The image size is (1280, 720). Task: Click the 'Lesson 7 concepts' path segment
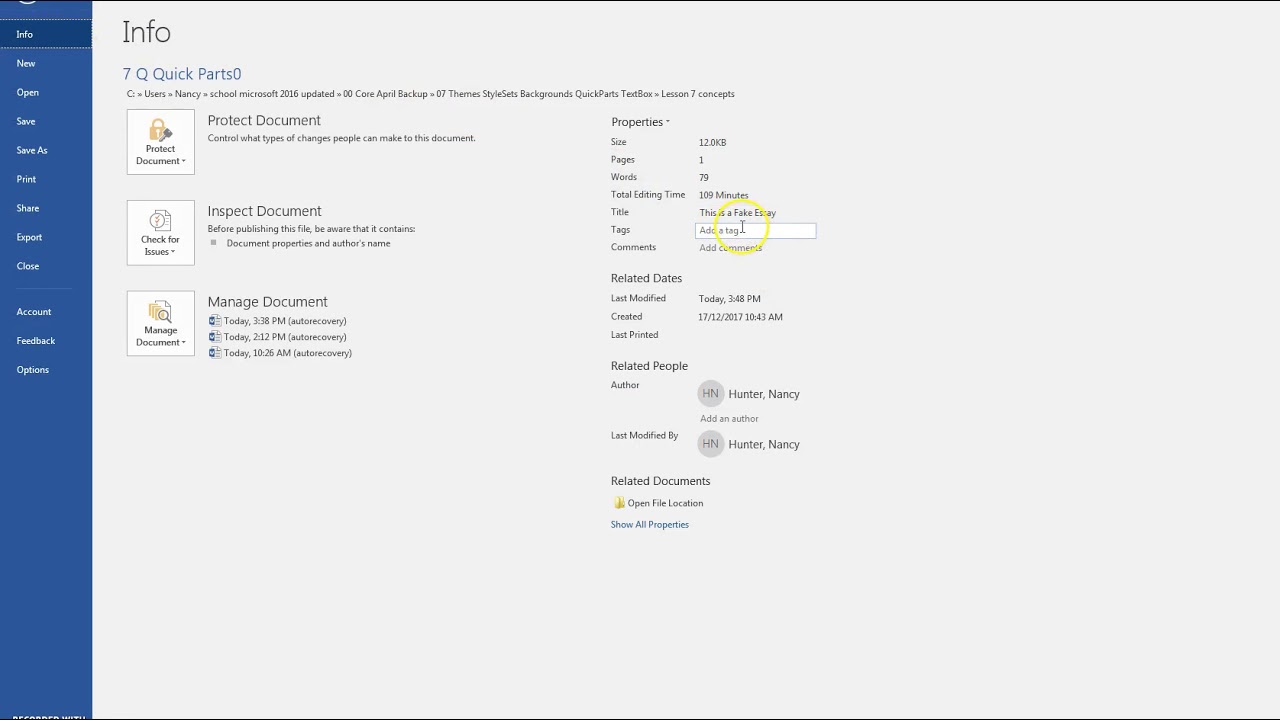(x=698, y=94)
